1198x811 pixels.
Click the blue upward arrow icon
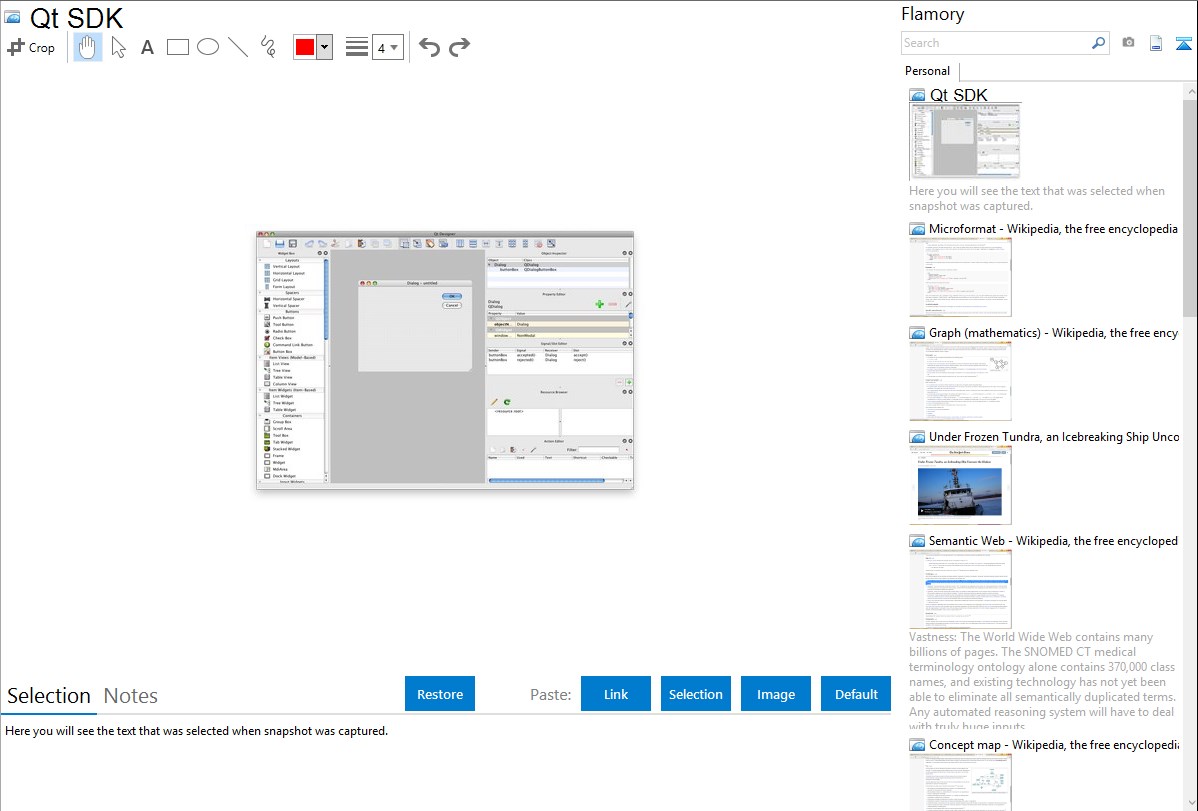(x=1183, y=44)
